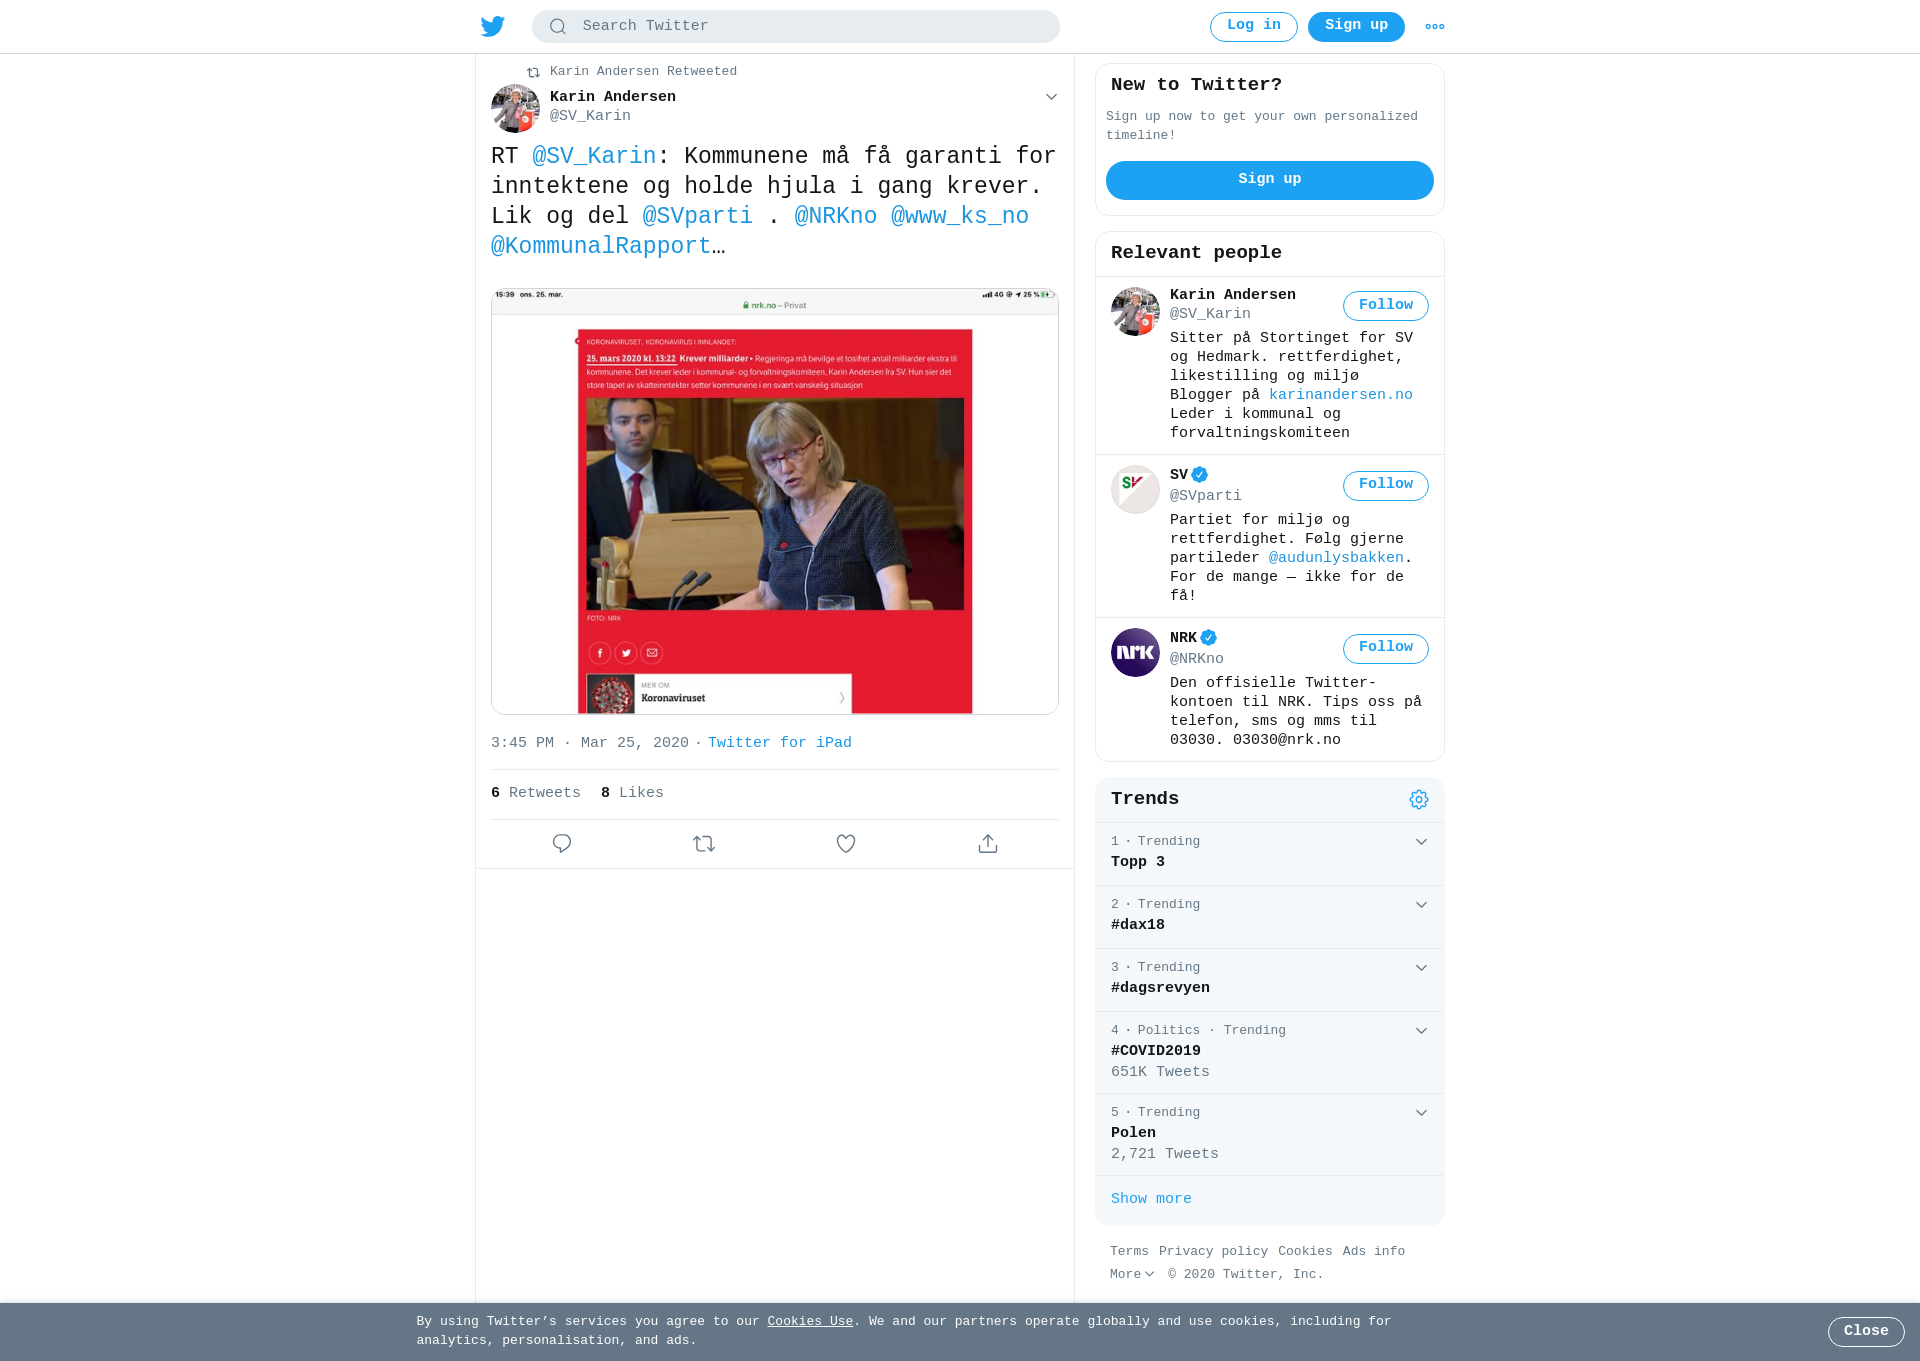Like the tweet with the heart icon

point(846,844)
